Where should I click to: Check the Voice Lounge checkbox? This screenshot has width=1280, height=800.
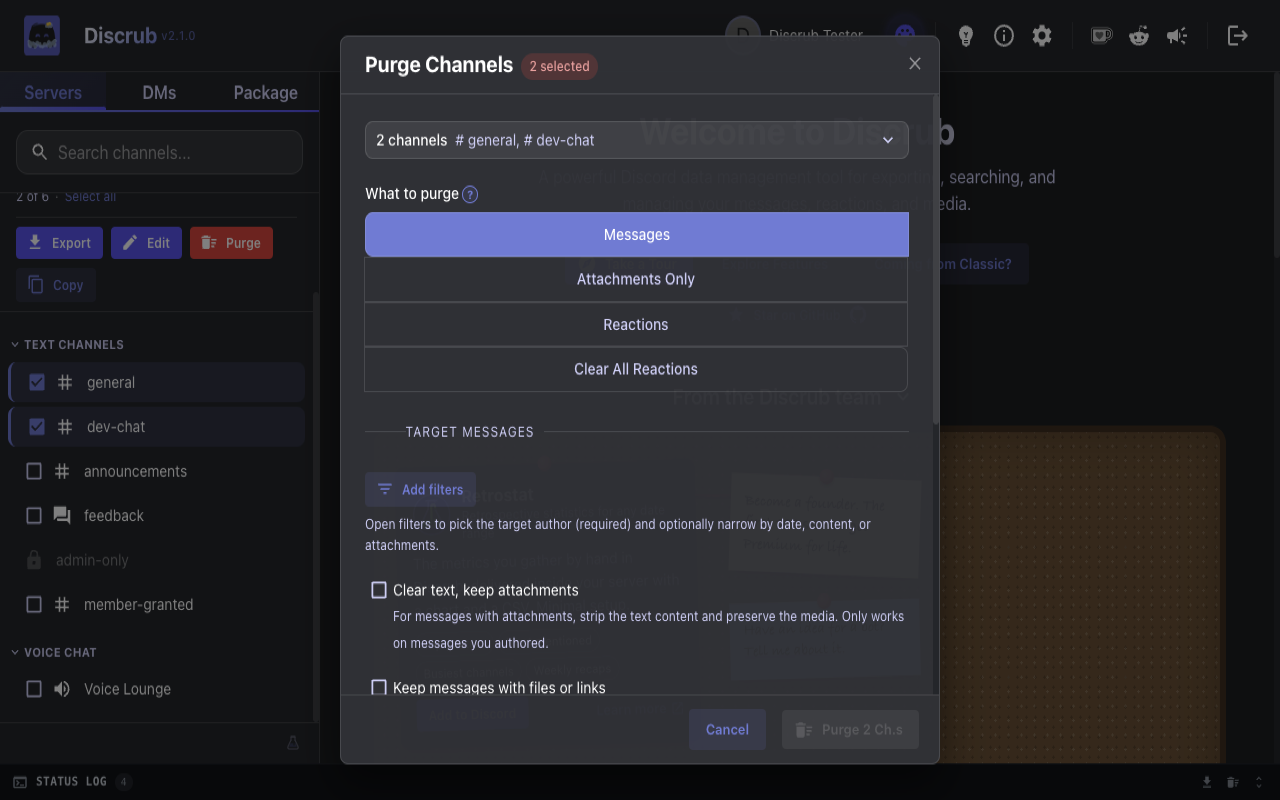click(34, 689)
